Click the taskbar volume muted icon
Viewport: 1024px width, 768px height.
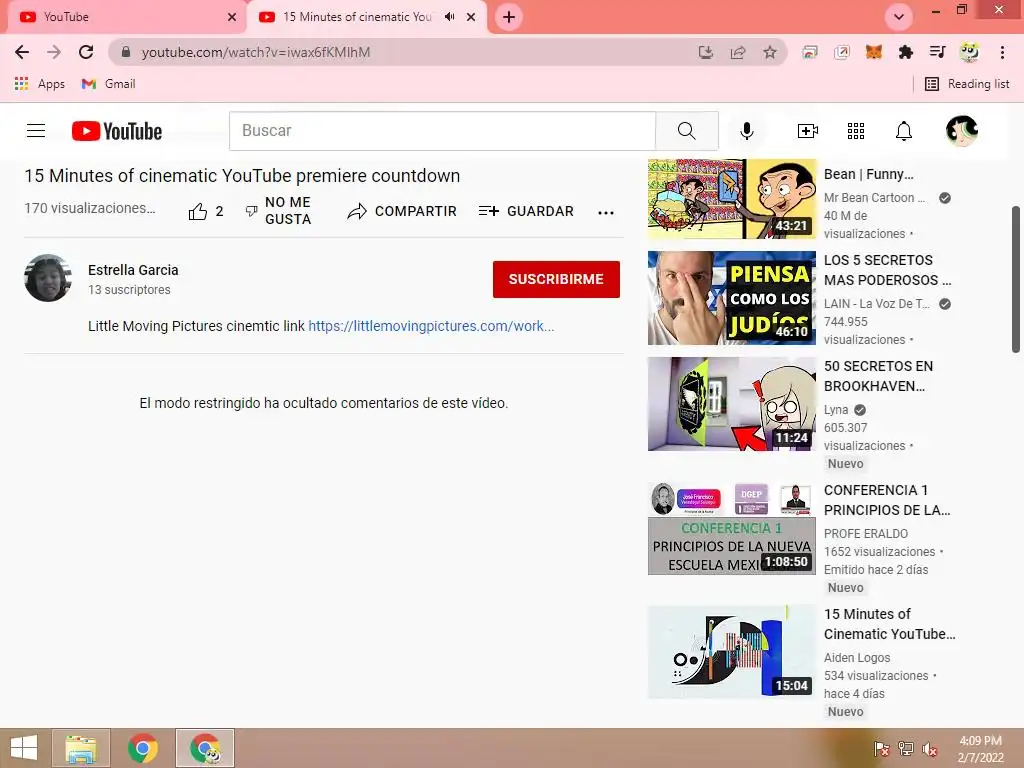tap(930, 749)
